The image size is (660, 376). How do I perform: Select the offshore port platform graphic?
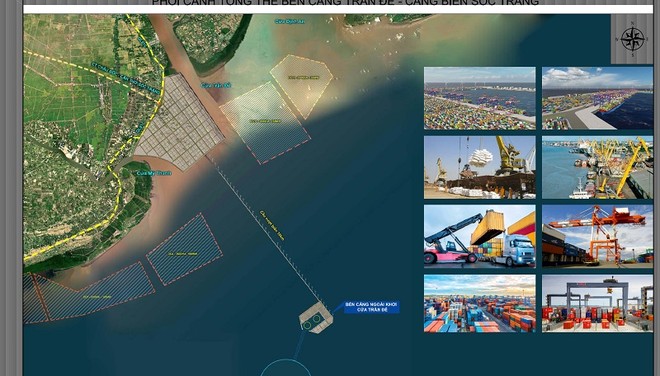coord(316,318)
